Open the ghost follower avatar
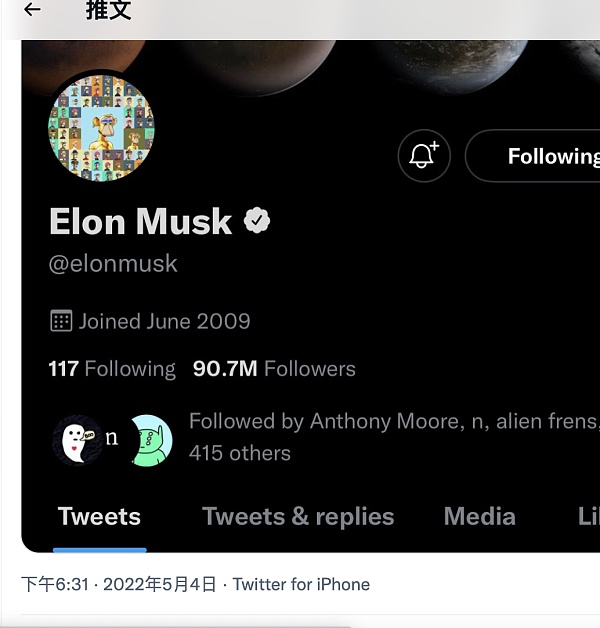This screenshot has width=600, height=628. (76, 441)
